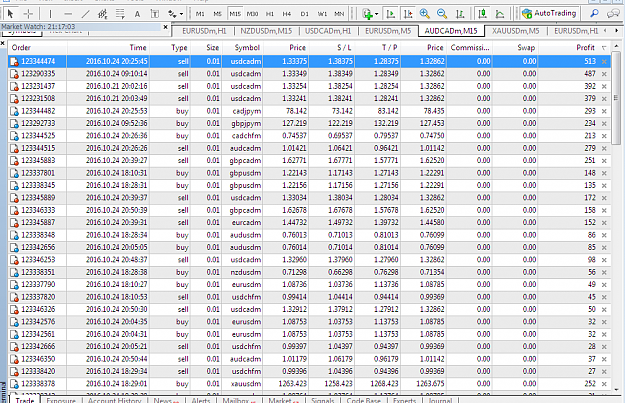Open the EURUSDm,M5 chart tab
The width and height of the screenshot is (625, 403).
[388, 31]
